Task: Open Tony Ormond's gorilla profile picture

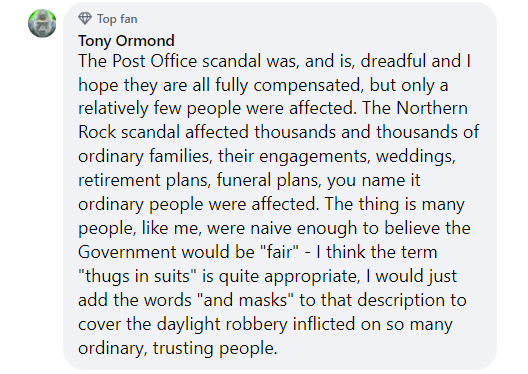Action: (42, 23)
